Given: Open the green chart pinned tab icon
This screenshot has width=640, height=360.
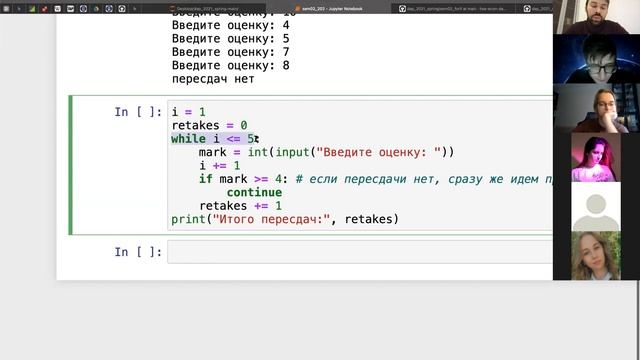Looking at the screenshot, I should click(32, 8).
